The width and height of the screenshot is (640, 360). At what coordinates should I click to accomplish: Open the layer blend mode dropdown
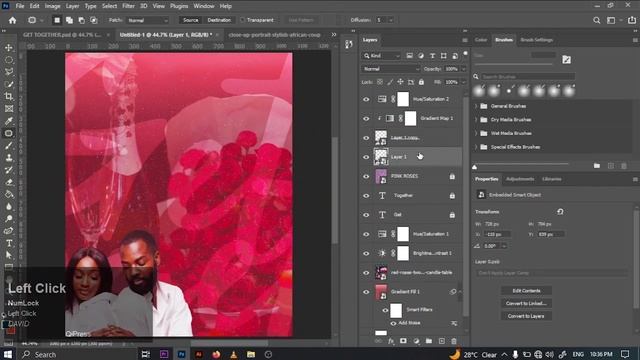click(x=390, y=69)
